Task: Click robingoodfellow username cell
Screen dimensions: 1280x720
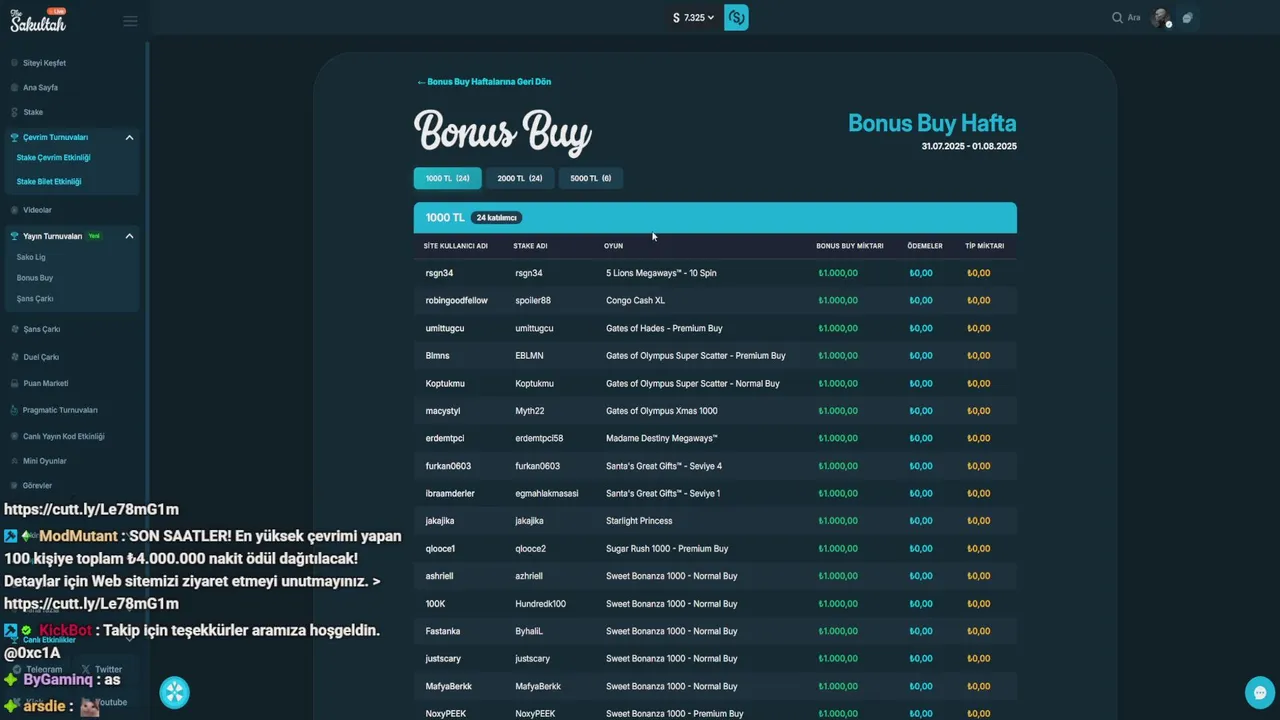Action: pos(457,300)
